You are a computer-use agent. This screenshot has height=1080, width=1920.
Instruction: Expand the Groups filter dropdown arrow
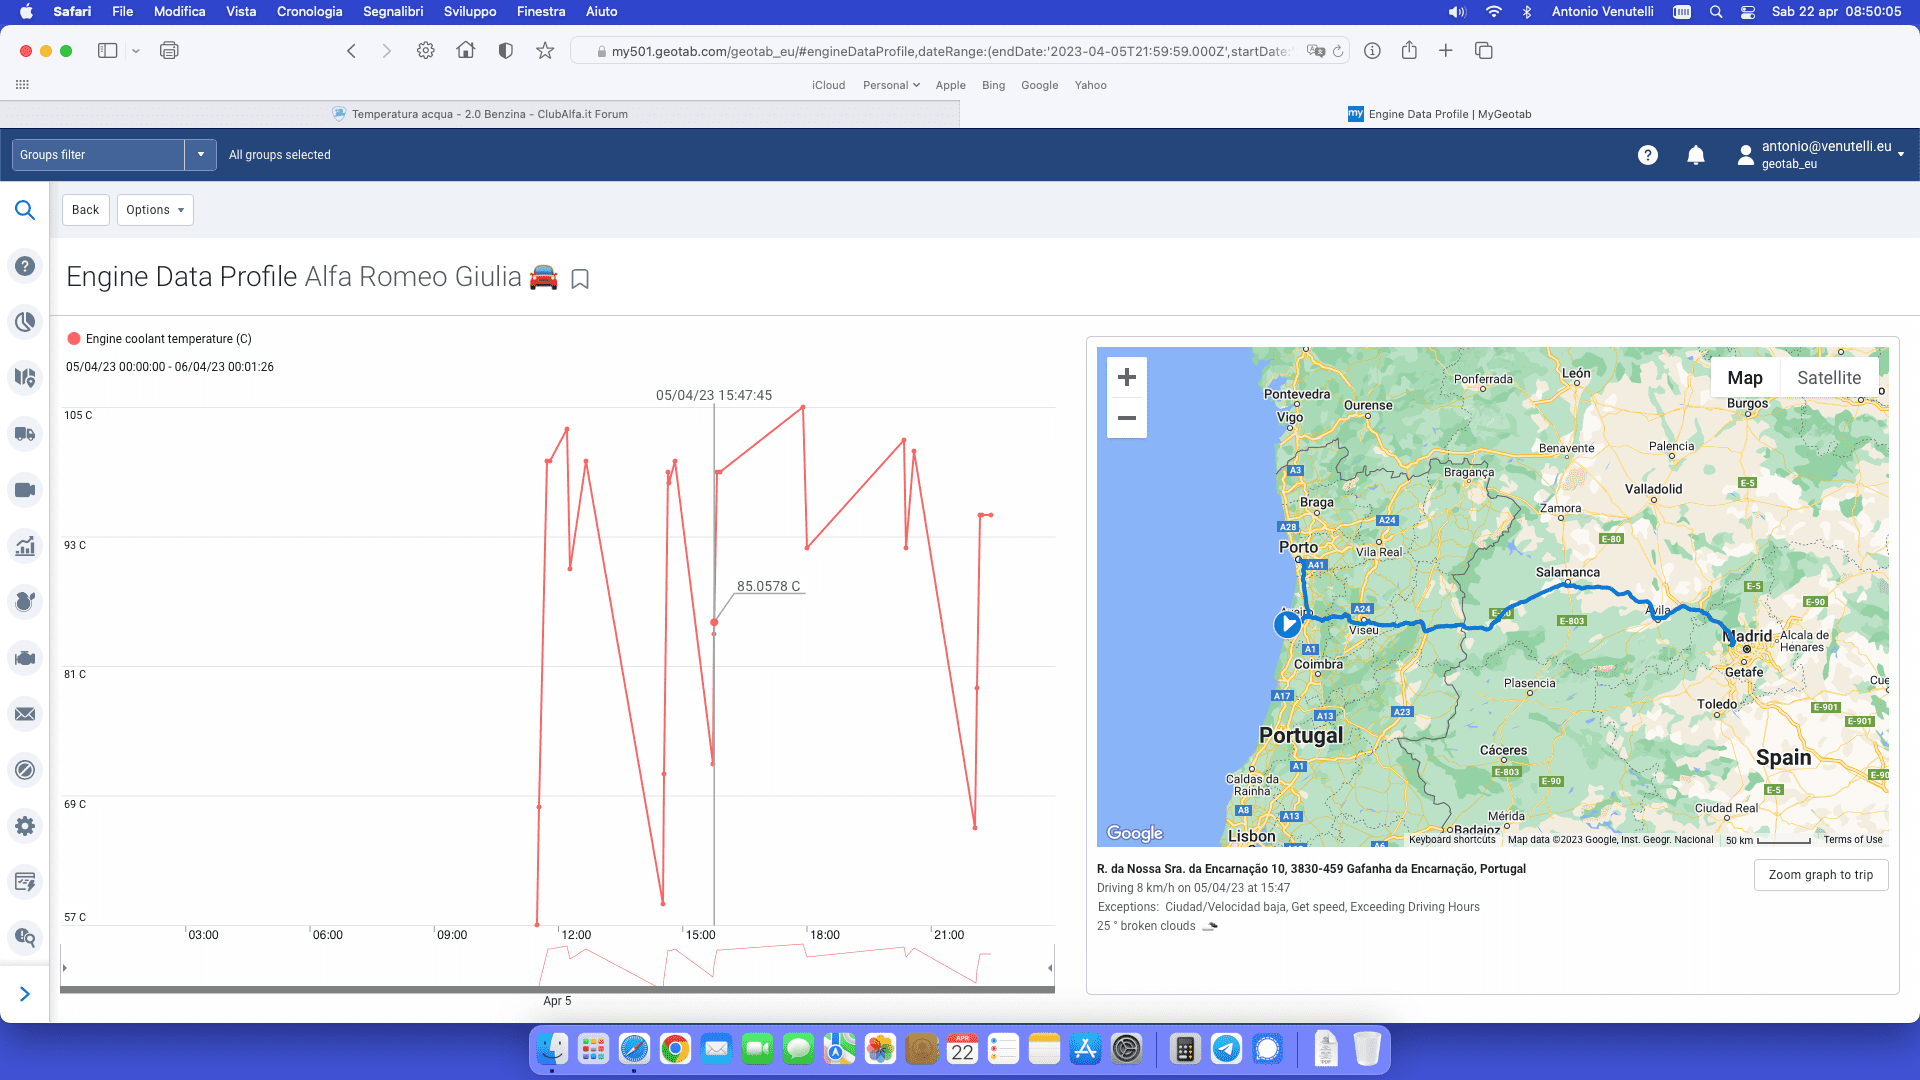pos(201,155)
